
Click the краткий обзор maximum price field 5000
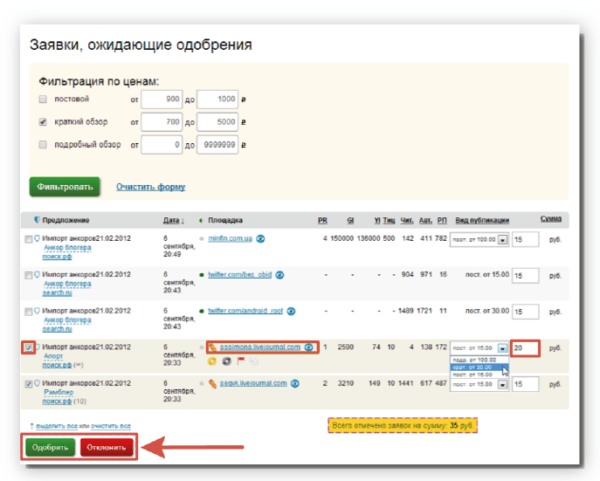217,122
